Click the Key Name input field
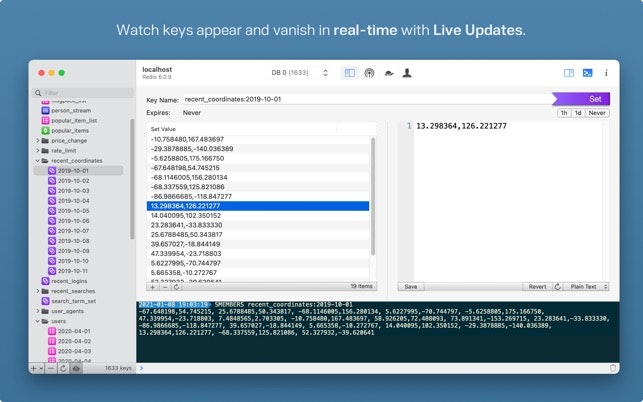Viewport: 643px width, 402px height. 367,99
